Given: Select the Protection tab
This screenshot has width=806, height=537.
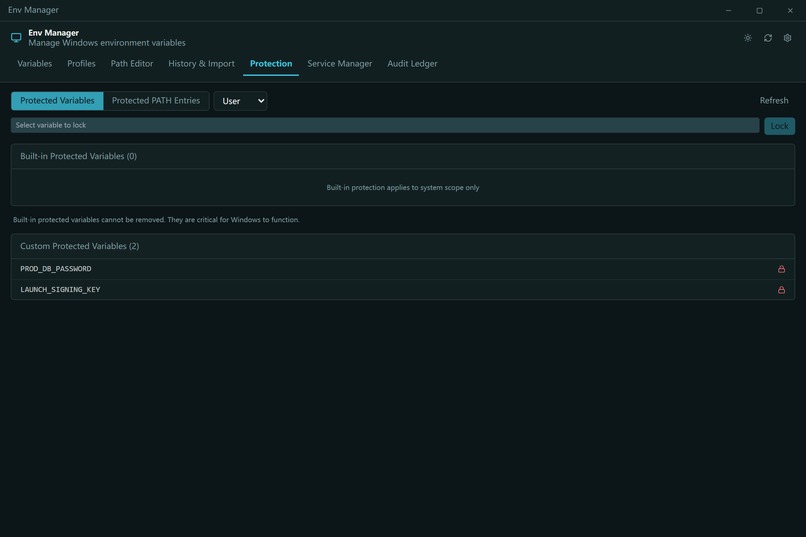Looking at the screenshot, I should click(271, 64).
